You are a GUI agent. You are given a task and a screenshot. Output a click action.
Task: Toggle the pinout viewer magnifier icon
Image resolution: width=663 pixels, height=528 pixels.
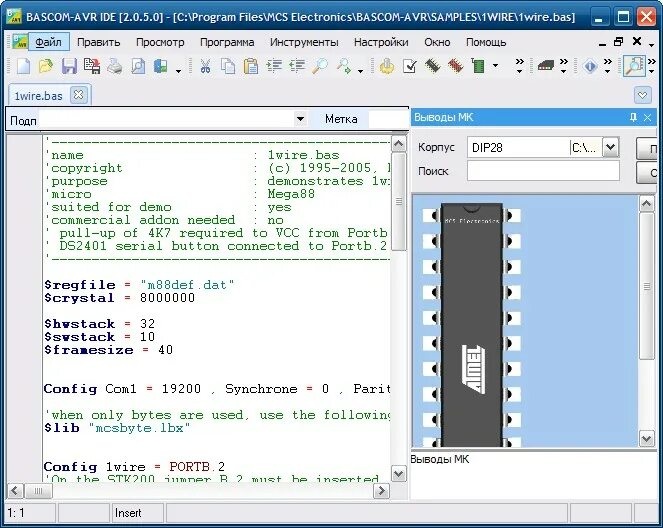(634, 66)
